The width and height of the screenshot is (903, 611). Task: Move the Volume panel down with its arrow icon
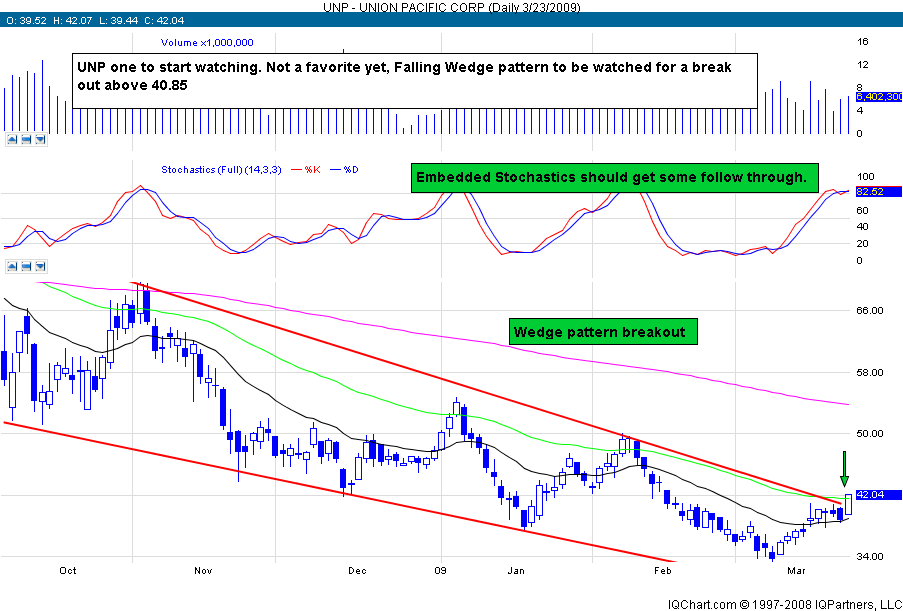pyautogui.click(x=40, y=139)
